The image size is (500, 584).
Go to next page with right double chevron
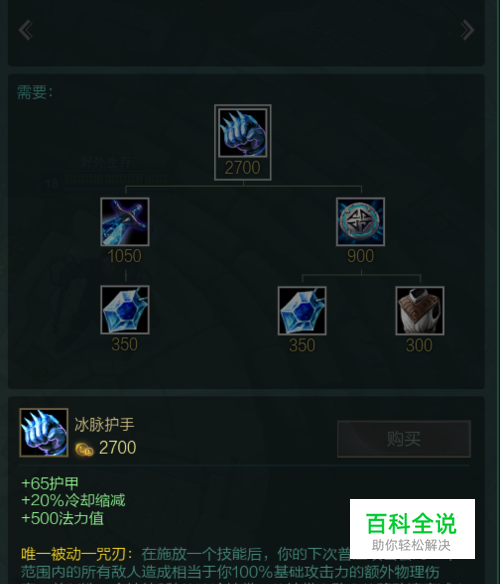467,30
